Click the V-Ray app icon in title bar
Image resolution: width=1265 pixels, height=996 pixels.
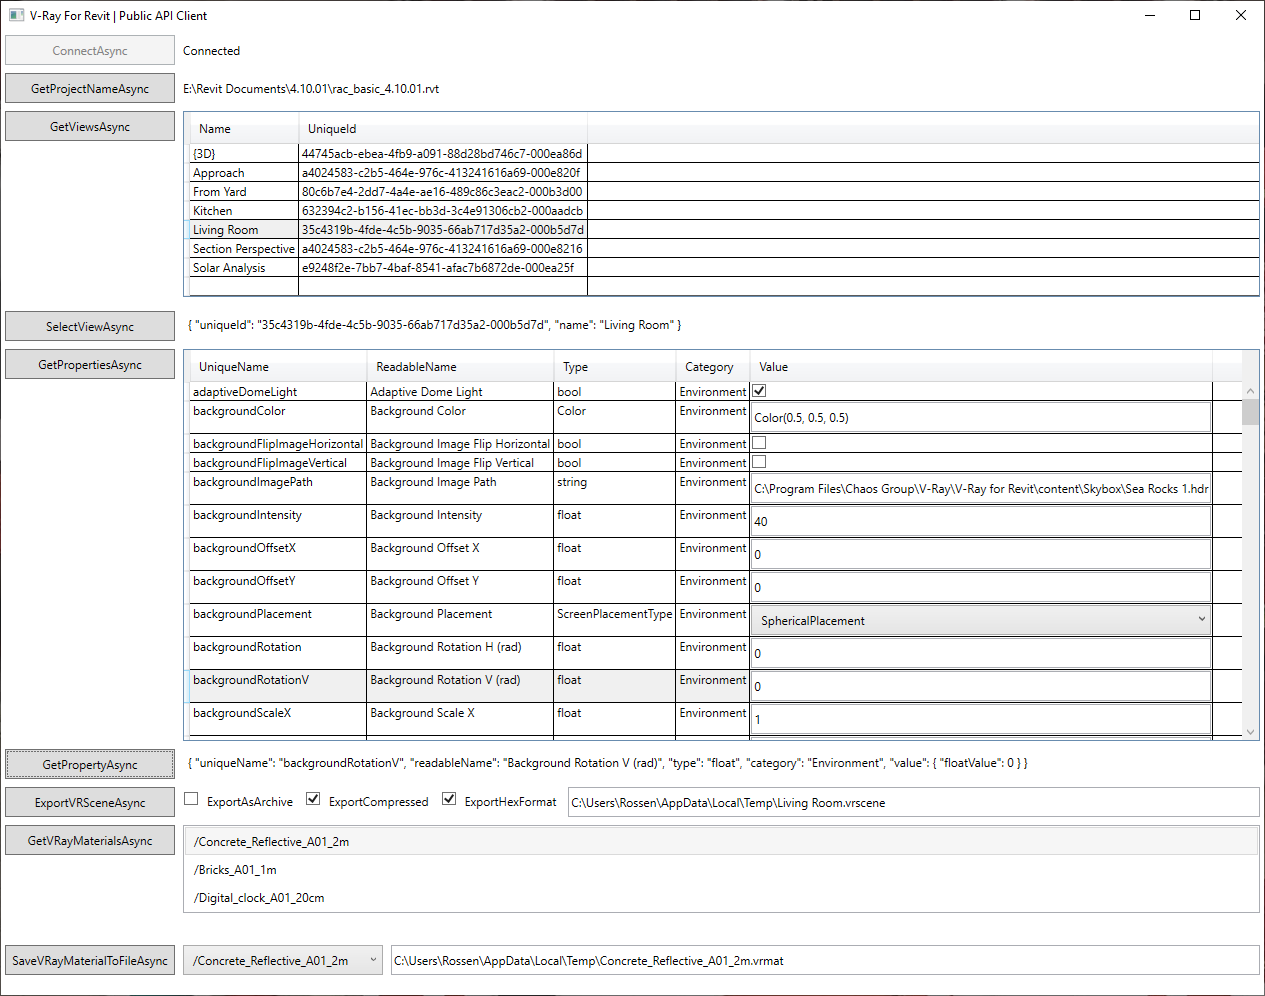pyautogui.click(x=17, y=15)
